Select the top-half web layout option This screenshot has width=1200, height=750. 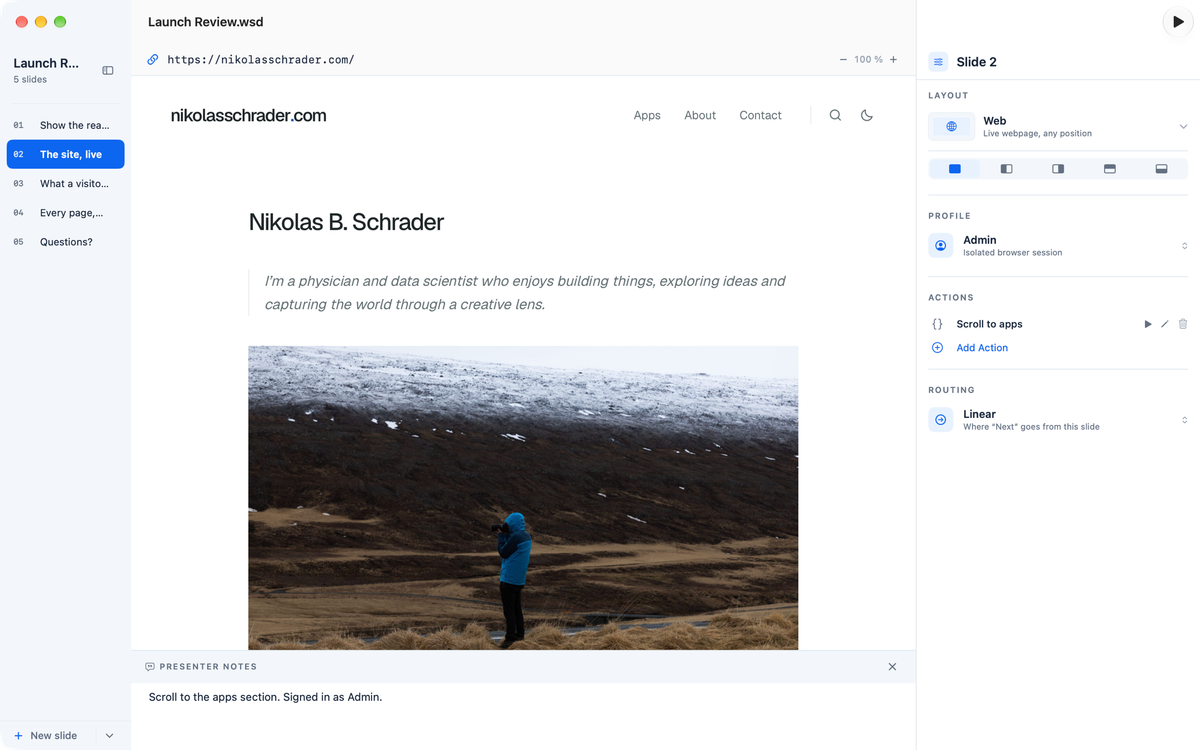(1110, 169)
